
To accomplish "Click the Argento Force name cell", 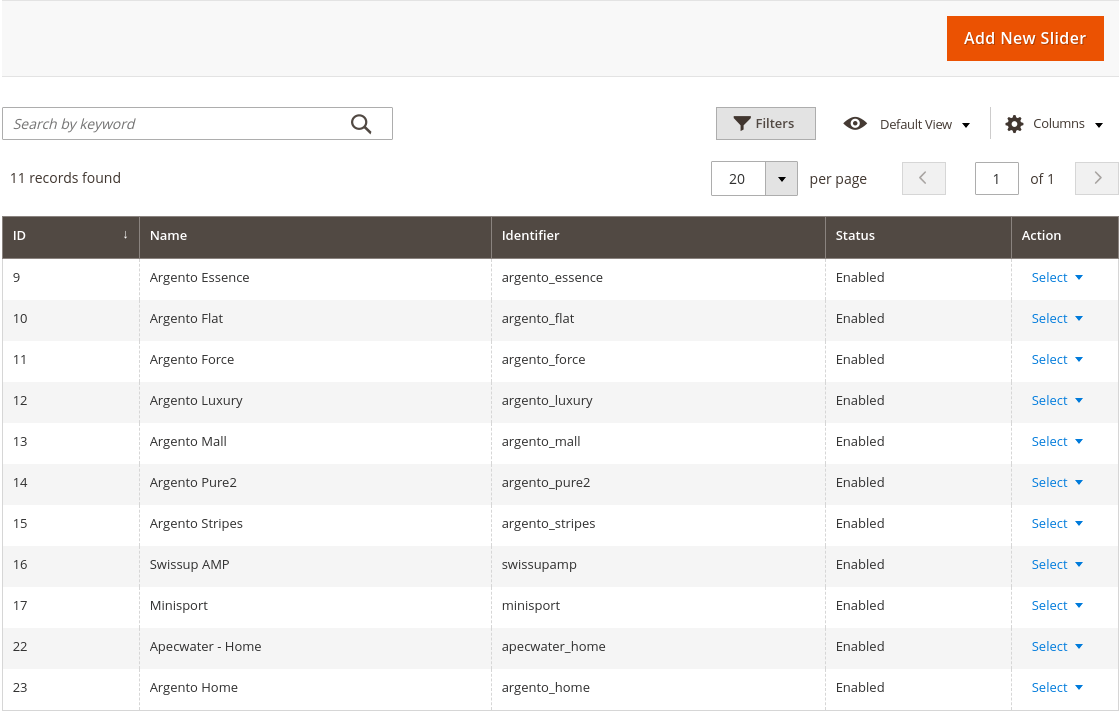I will (x=316, y=360).
